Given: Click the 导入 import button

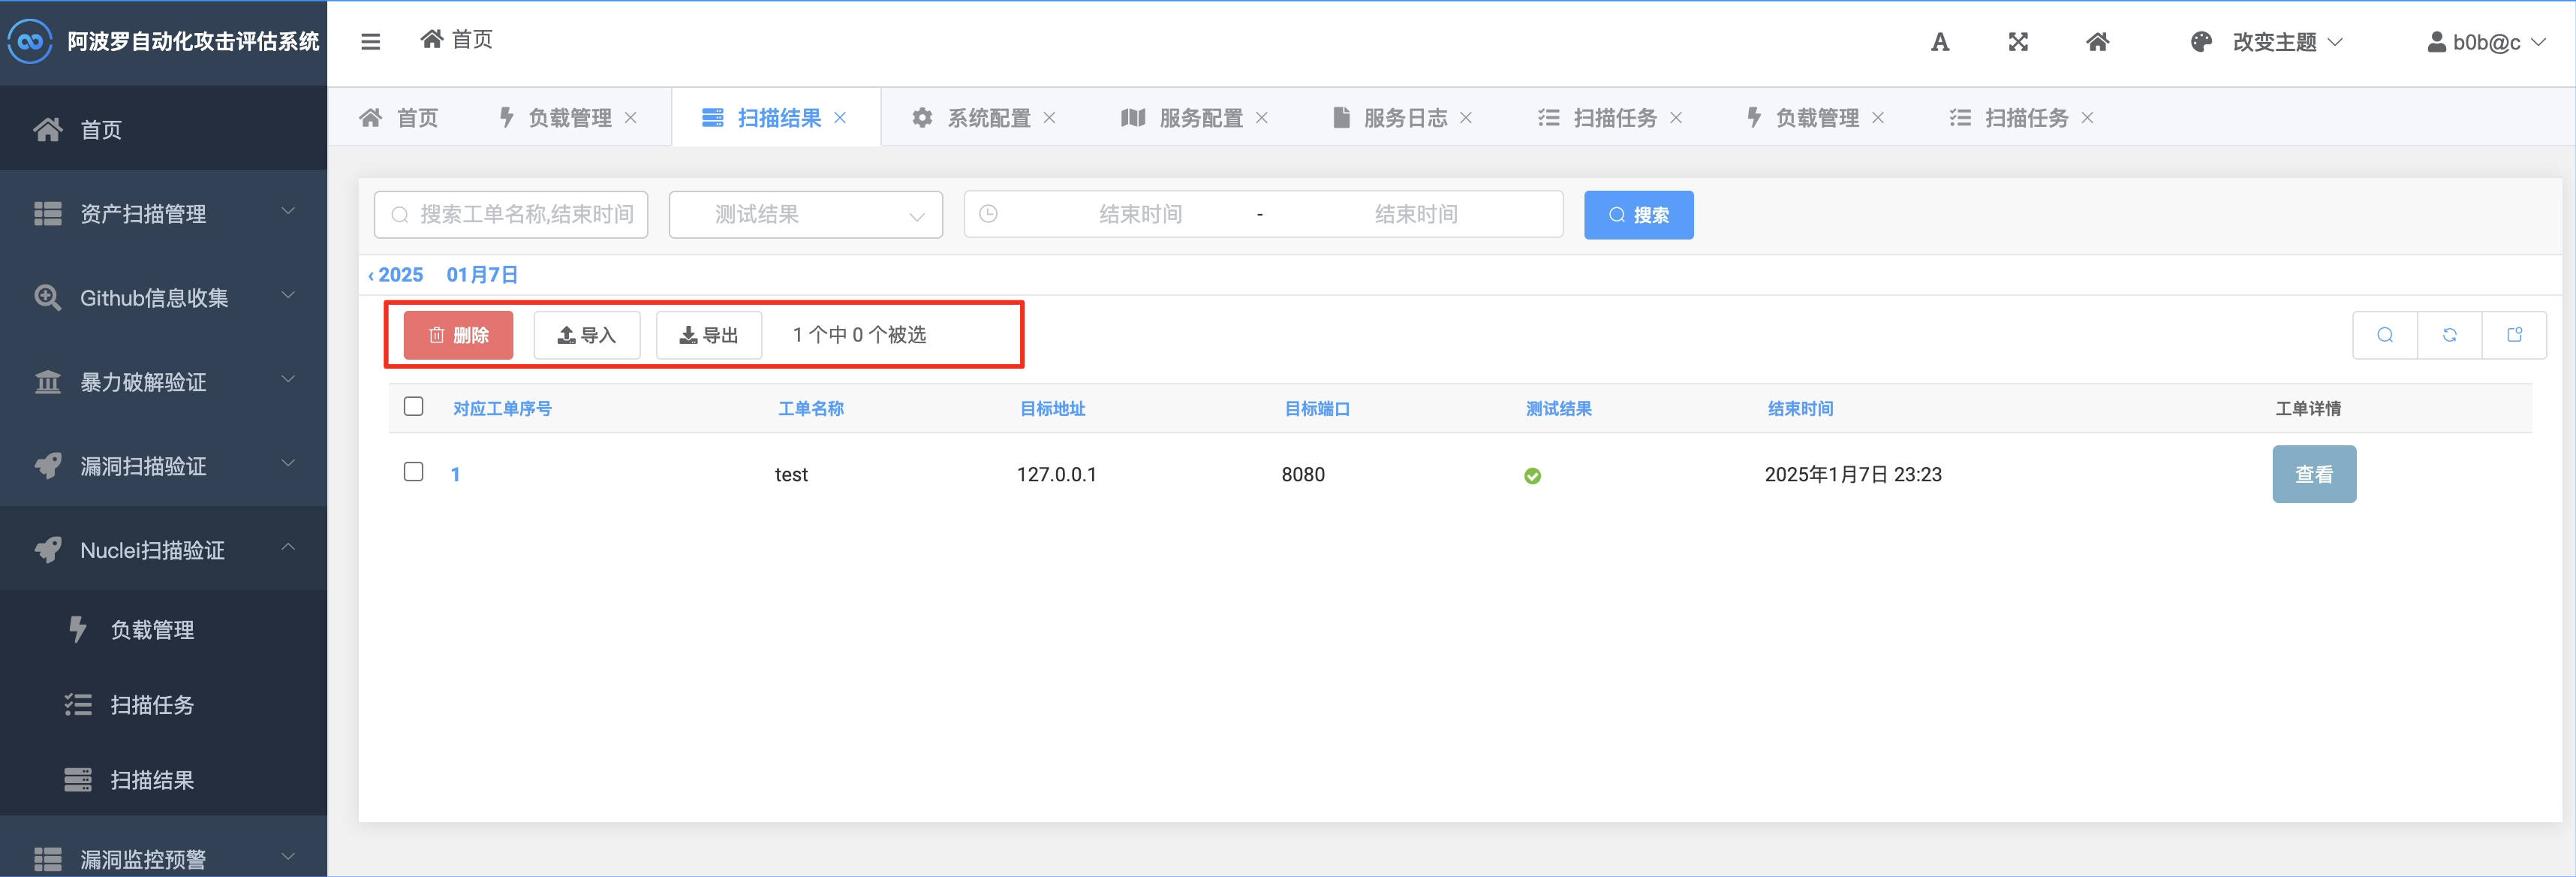Looking at the screenshot, I should [x=586, y=335].
